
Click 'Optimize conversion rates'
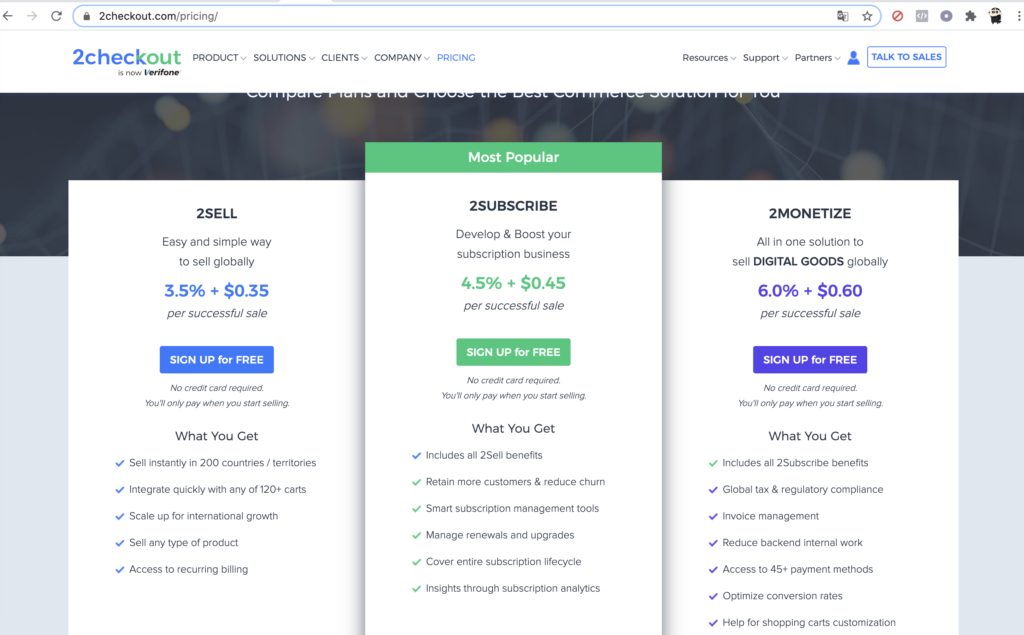(x=782, y=596)
